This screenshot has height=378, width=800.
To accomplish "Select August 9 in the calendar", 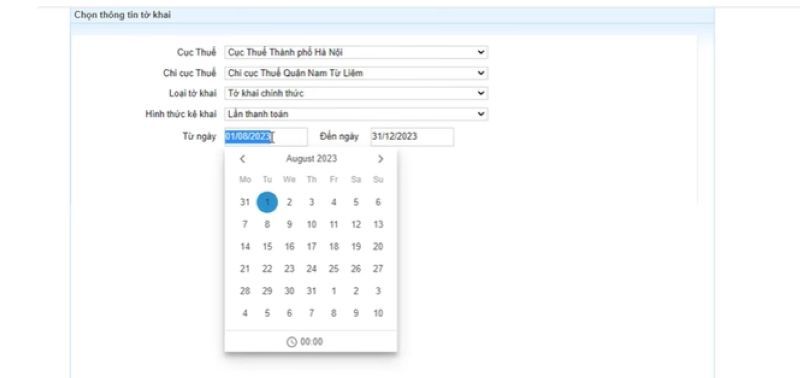I will (x=289, y=224).
